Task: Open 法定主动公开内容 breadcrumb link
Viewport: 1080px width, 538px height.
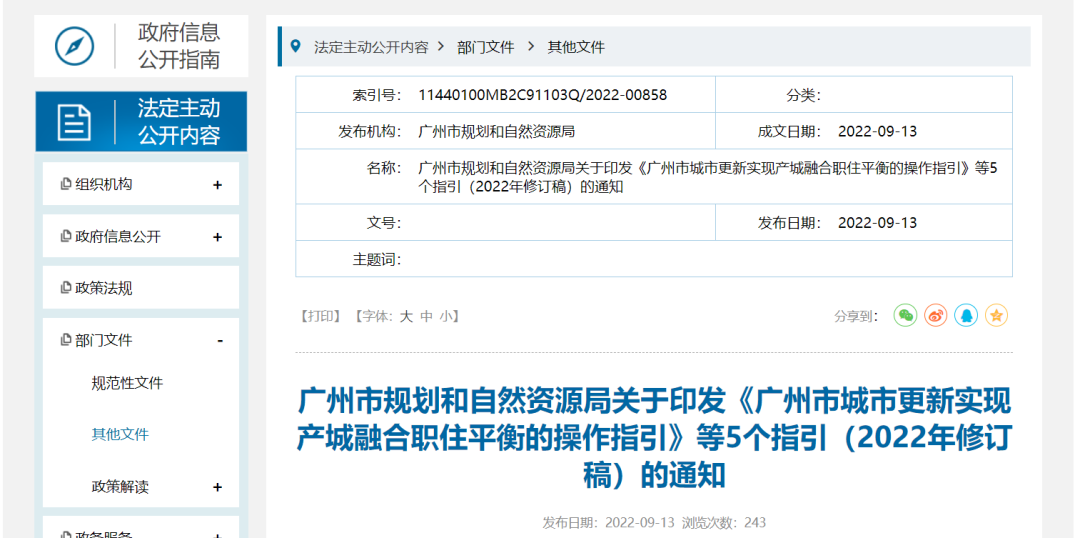Action: coord(371,47)
